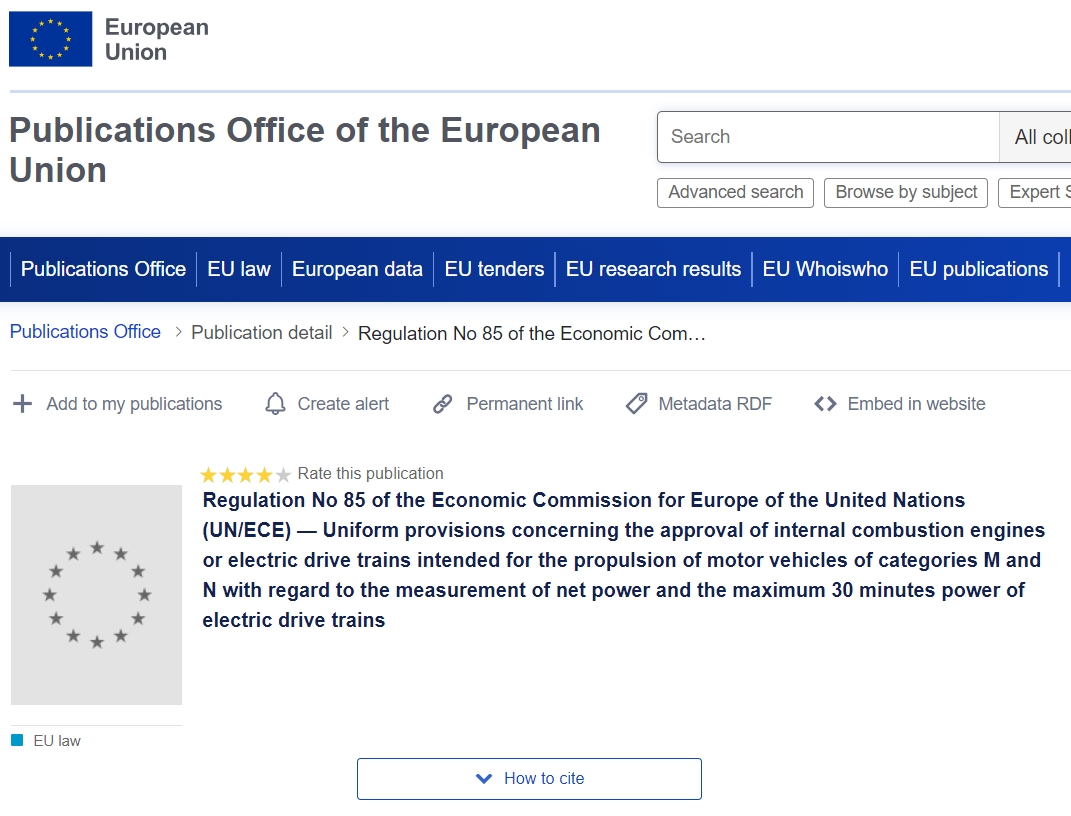1071x816 pixels.
Task: Click the Advanced search button
Action: tap(735, 192)
